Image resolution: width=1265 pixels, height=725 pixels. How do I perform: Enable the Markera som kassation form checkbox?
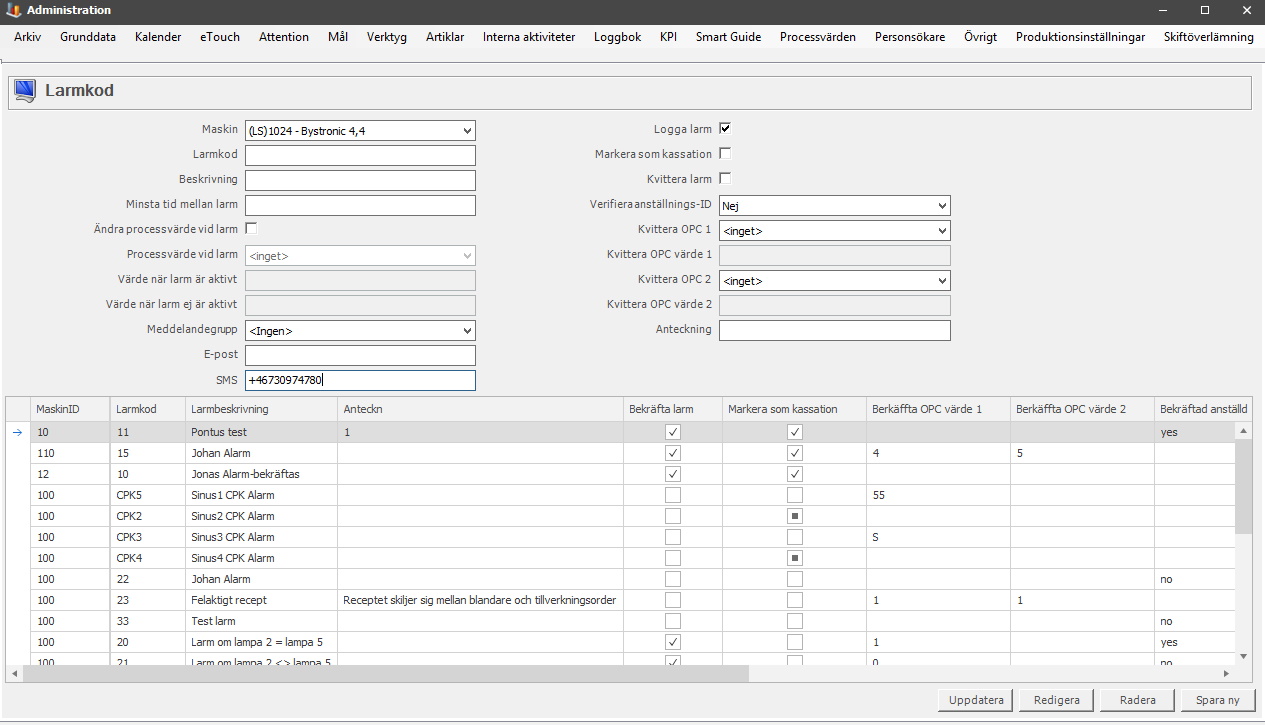(725, 154)
